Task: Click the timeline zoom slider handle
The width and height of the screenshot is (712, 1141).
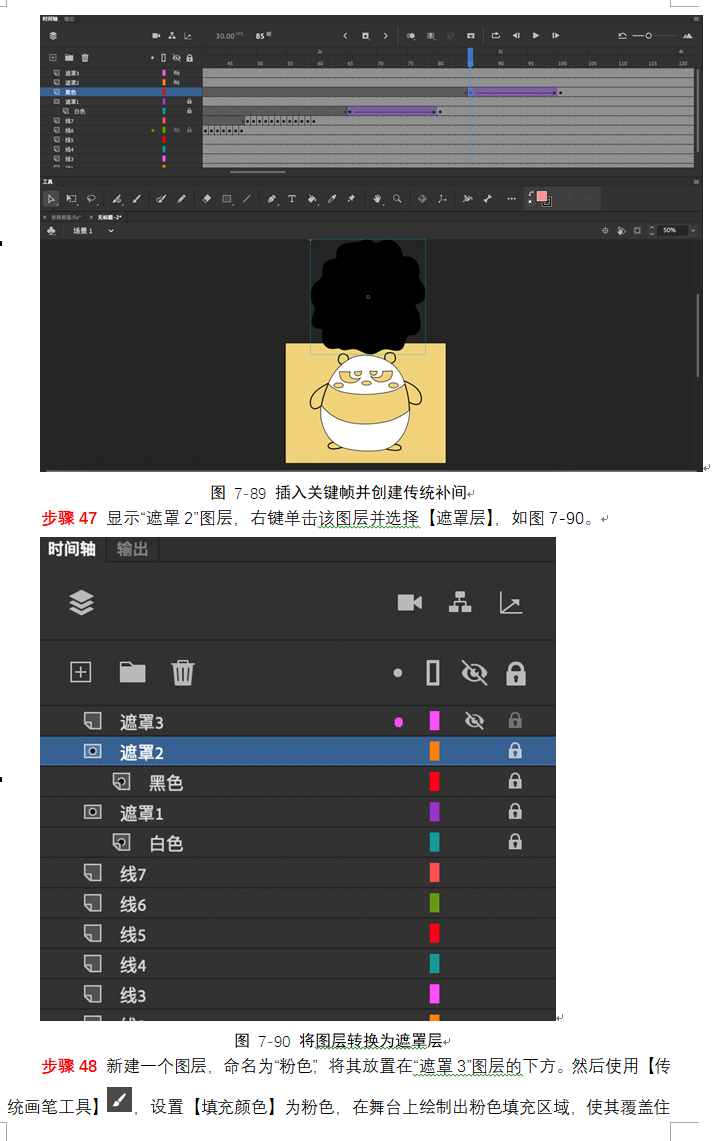Action: 649,36
